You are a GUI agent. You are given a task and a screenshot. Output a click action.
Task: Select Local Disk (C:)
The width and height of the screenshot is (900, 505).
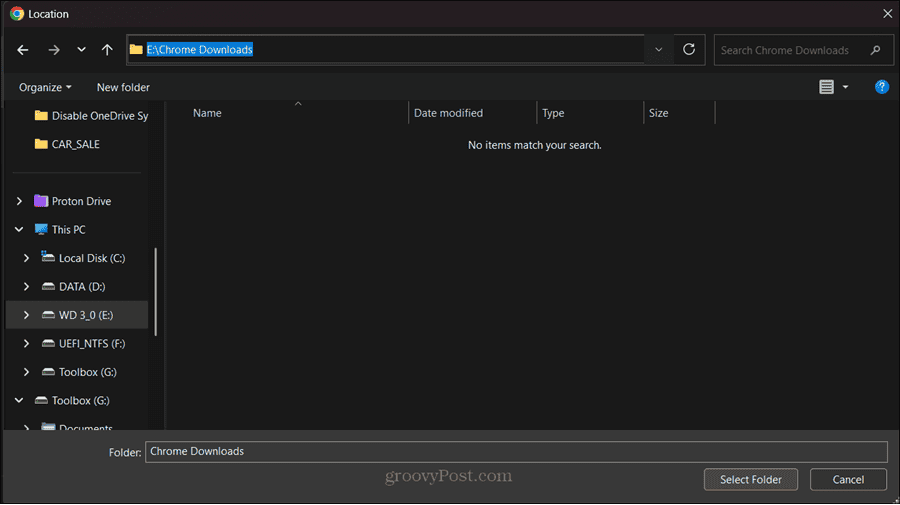(x=92, y=258)
